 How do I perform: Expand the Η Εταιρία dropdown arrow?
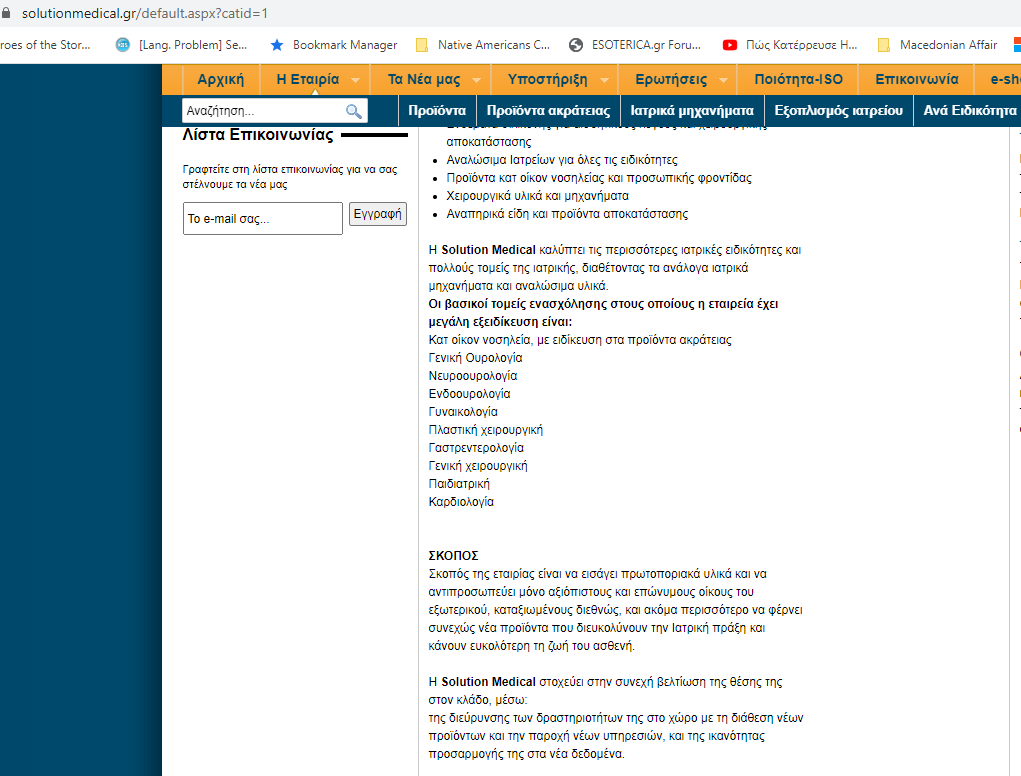(x=356, y=80)
